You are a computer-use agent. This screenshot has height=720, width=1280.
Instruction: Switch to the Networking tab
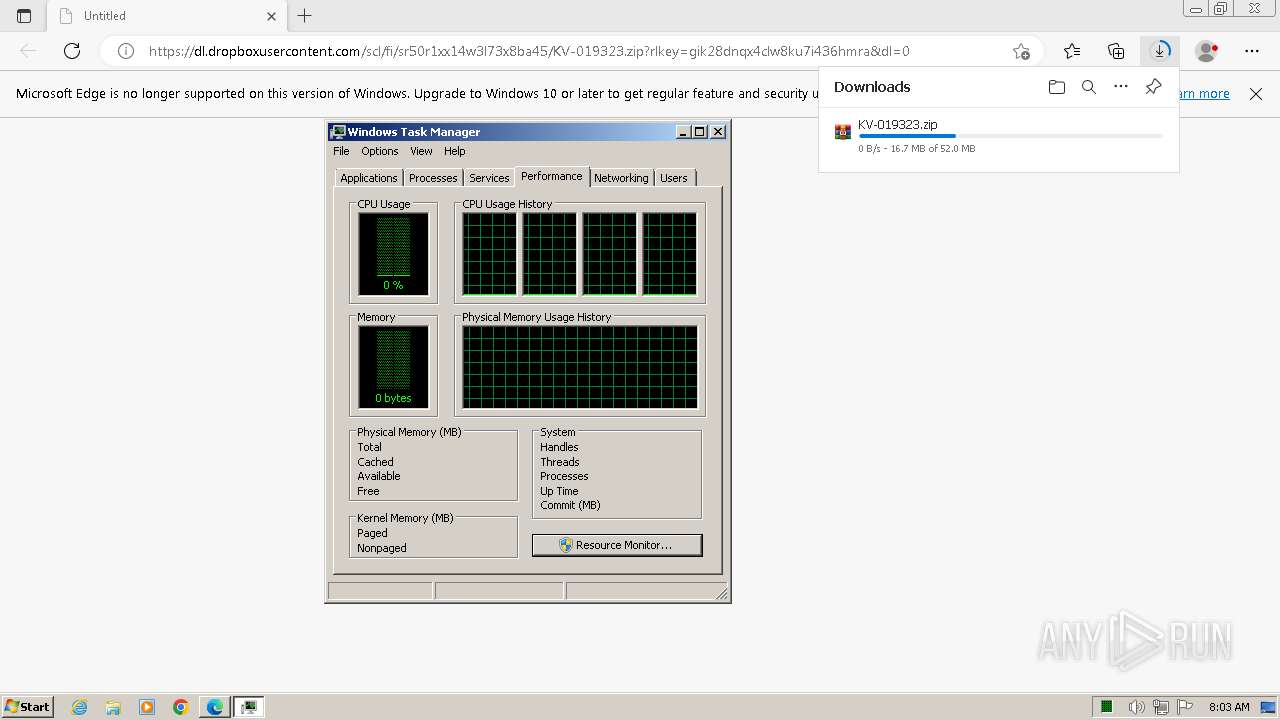[x=621, y=178]
